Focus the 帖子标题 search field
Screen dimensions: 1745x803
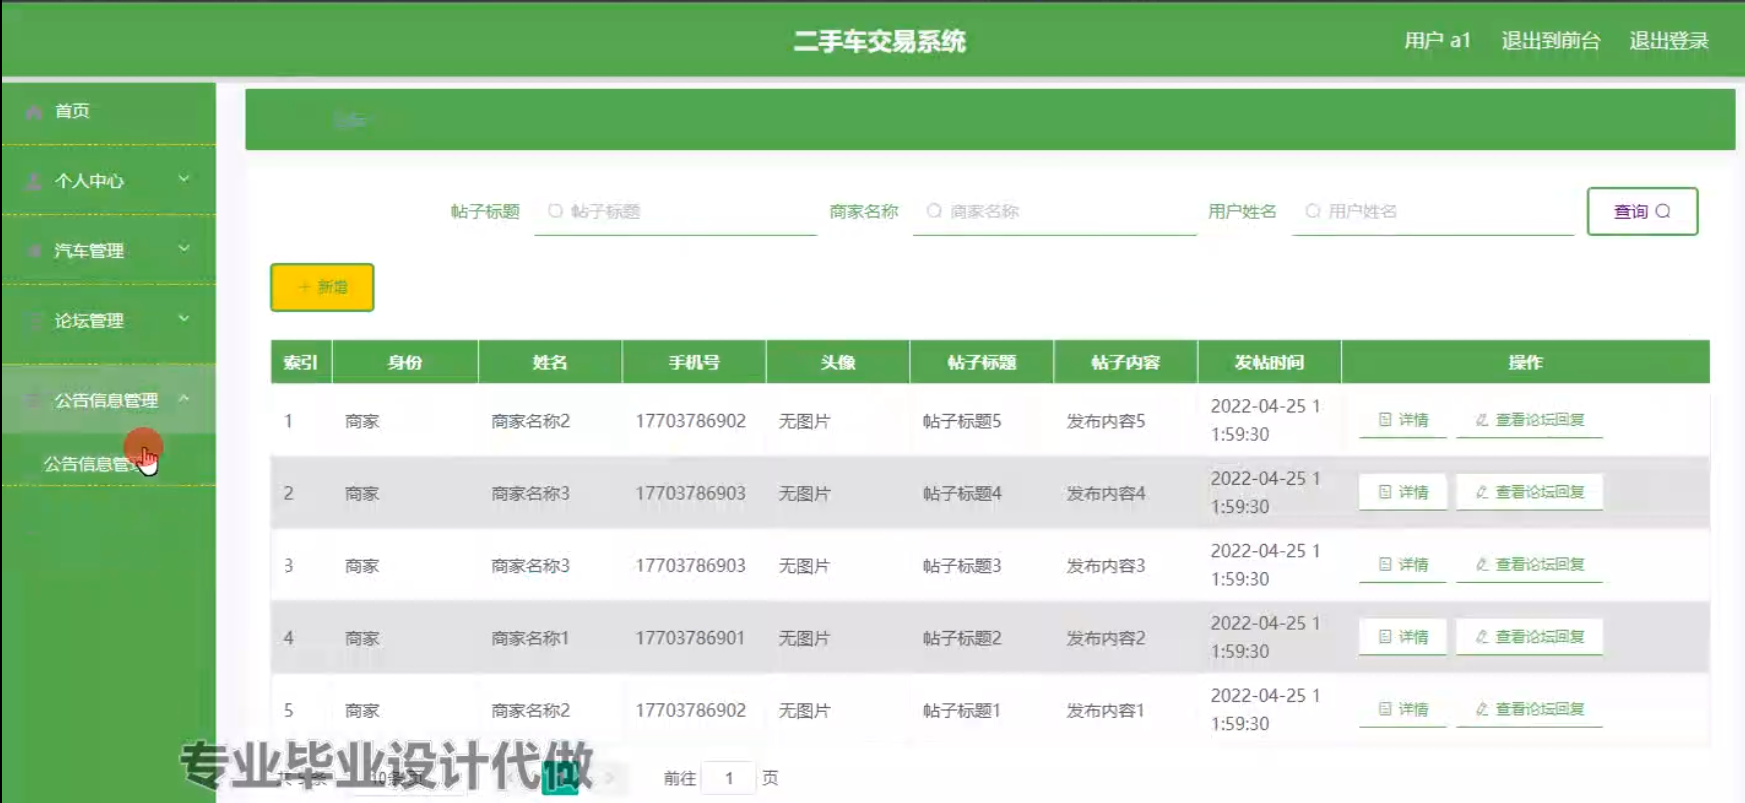[x=675, y=211]
